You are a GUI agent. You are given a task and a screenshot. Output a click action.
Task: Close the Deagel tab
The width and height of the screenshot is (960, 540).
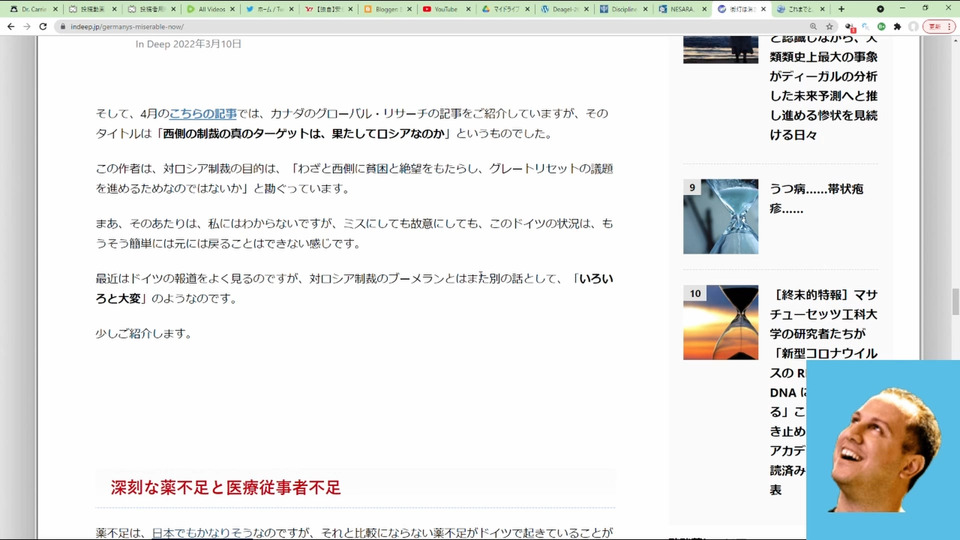click(x=586, y=9)
